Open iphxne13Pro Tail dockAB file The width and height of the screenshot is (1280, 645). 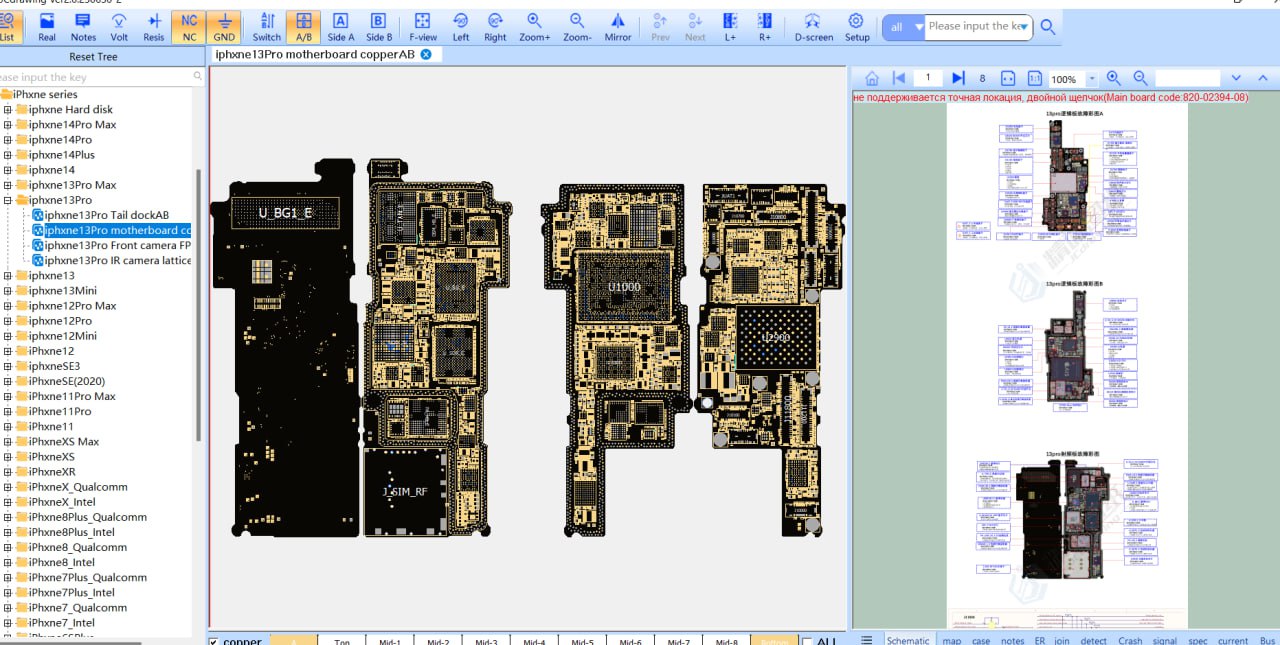click(x=107, y=215)
